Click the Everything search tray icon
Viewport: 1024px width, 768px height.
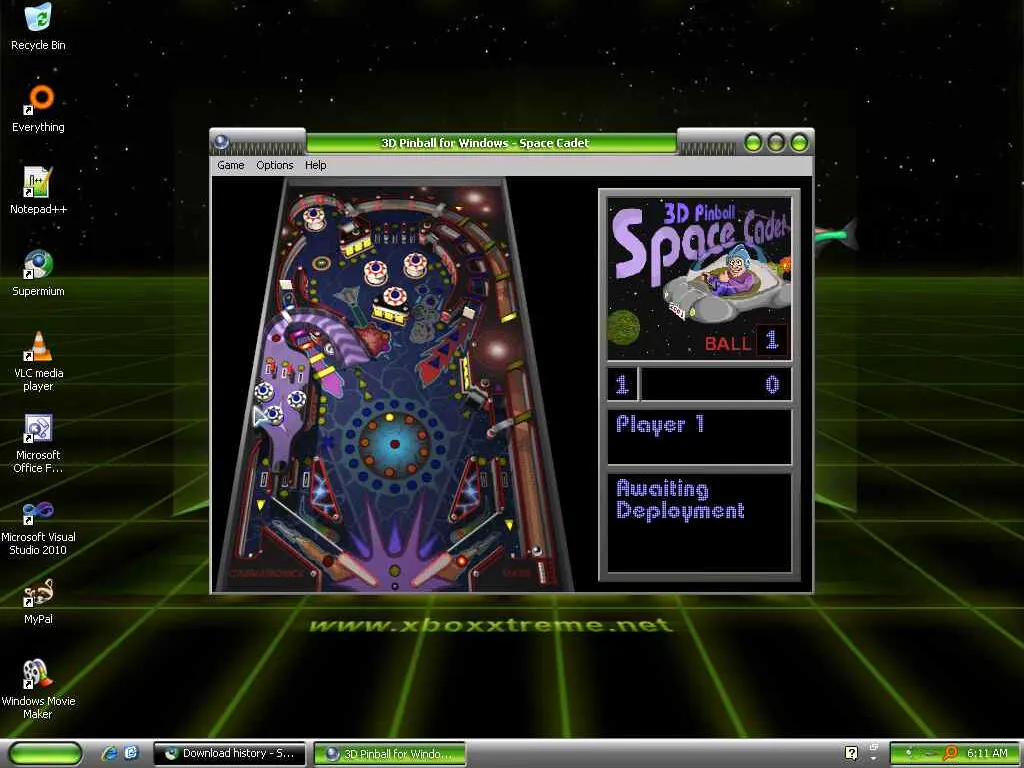point(950,753)
